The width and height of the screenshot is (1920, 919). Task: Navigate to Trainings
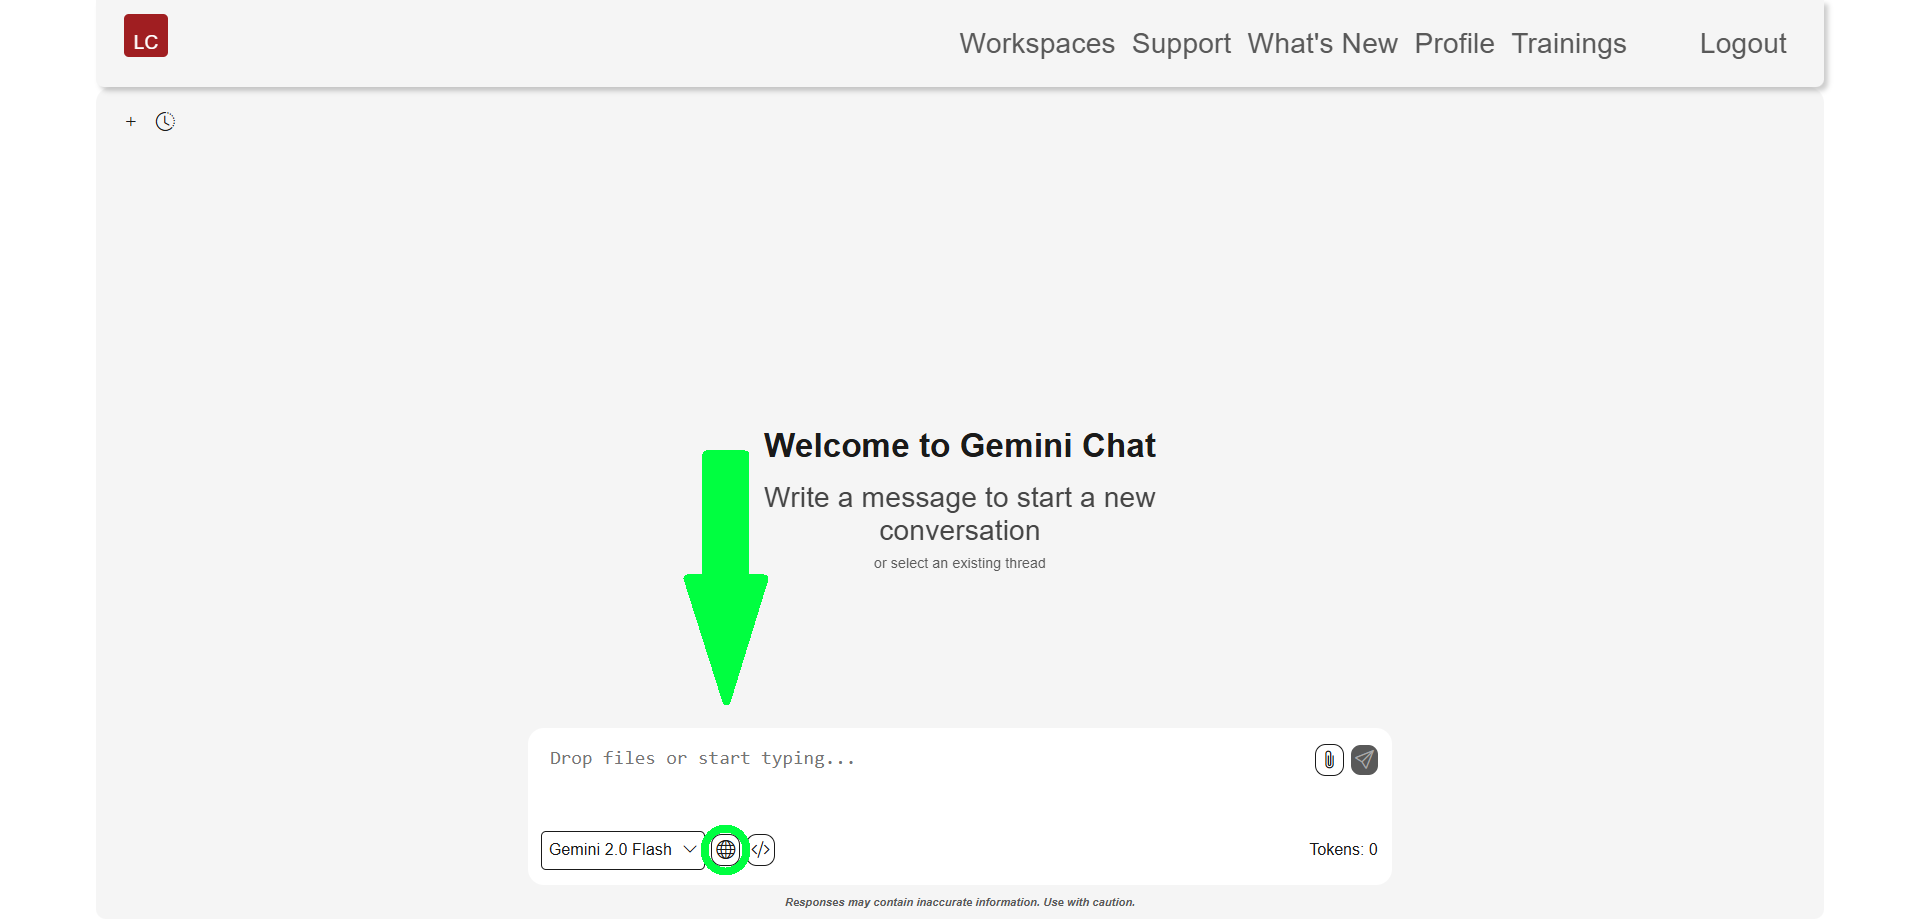point(1568,44)
